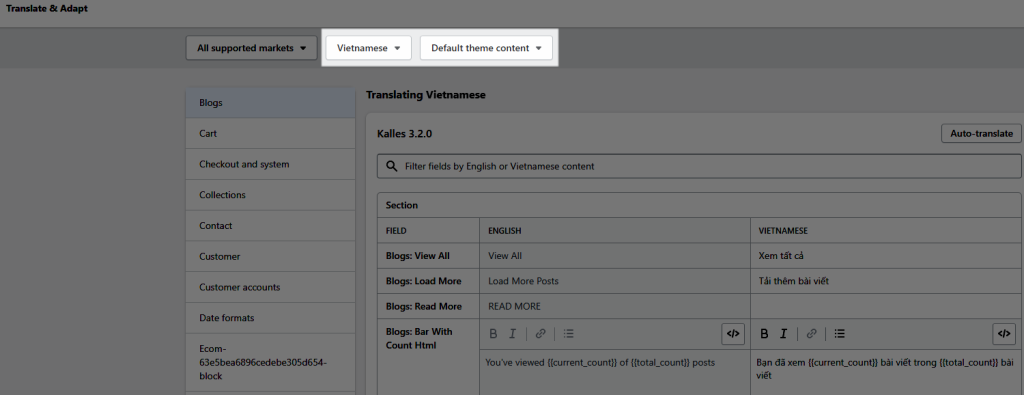
Task: Click bullet list icon in English editor
Action: (568, 334)
